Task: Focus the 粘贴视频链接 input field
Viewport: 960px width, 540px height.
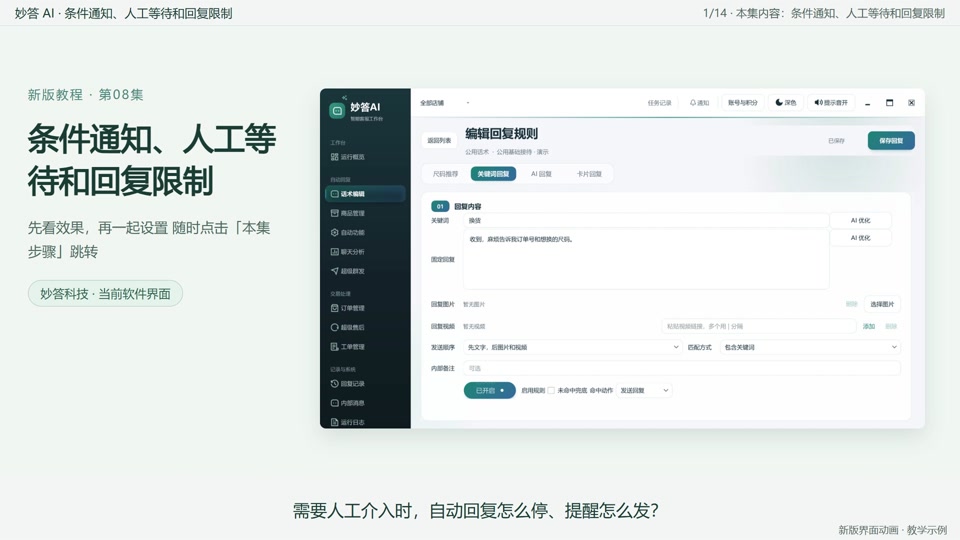Action: (x=759, y=326)
